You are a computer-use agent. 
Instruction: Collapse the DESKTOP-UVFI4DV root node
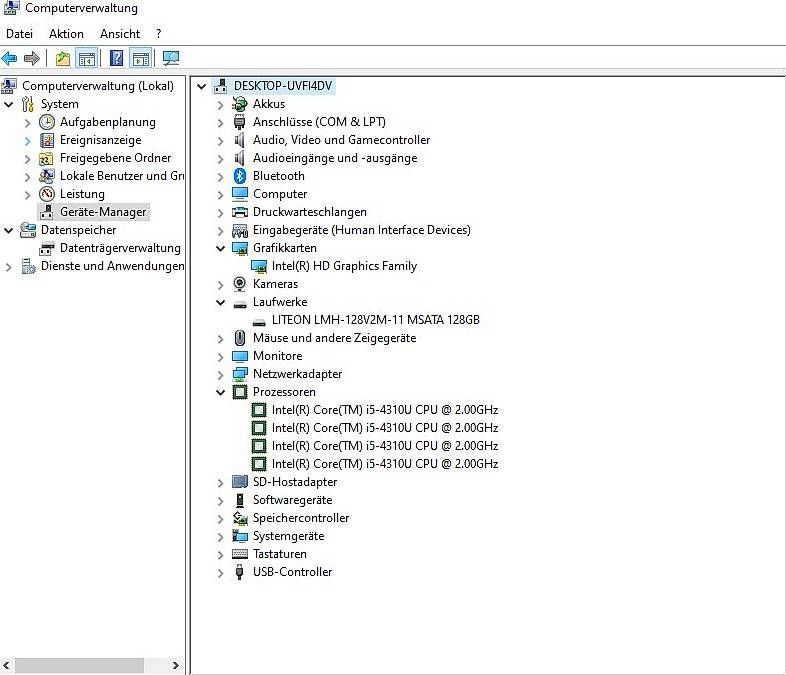click(202, 86)
